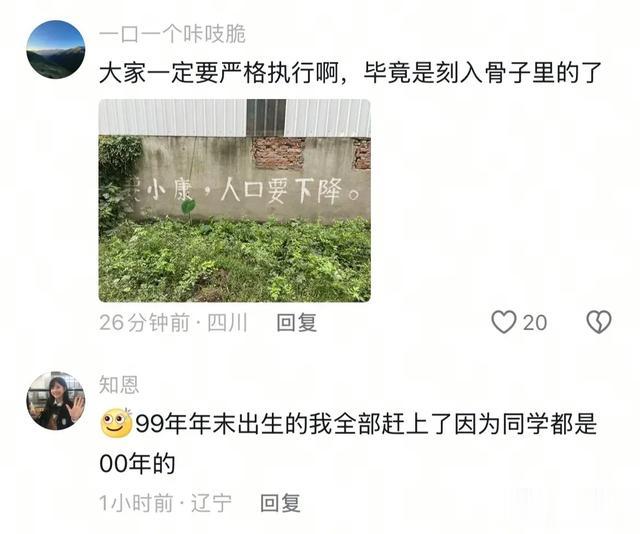Viewport: 640px width, 534px height.
Task: Tap the broken heart dislike icon
Action: (x=599, y=323)
